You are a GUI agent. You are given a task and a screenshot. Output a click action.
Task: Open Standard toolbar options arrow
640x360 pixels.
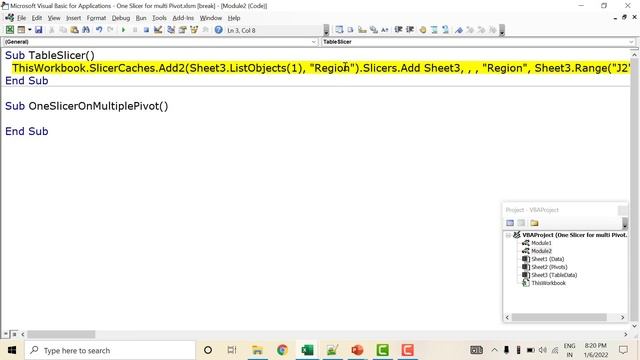tap(326, 30)
